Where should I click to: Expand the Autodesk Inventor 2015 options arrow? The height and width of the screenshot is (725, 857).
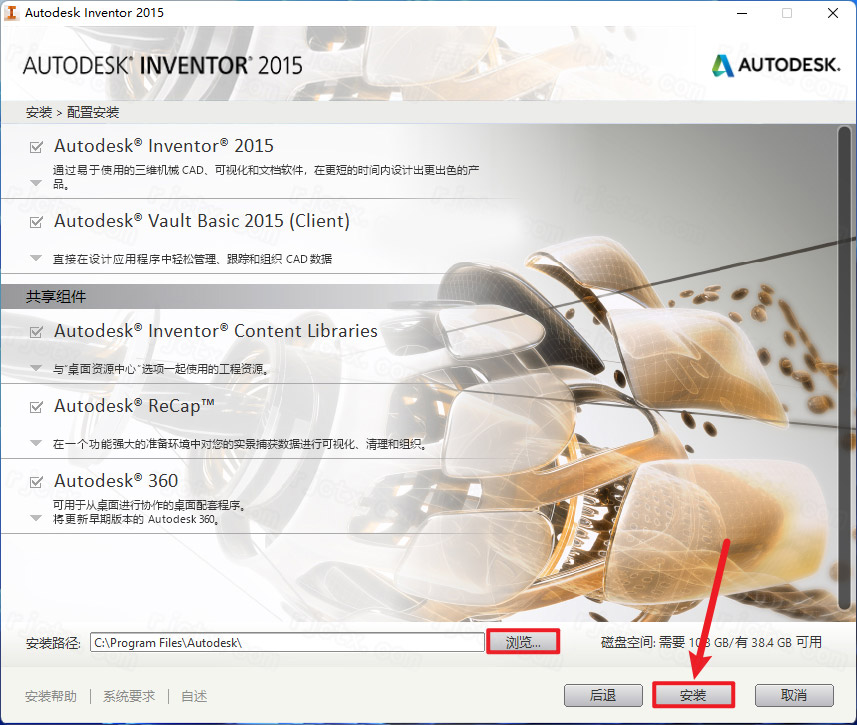click(36, 183)
